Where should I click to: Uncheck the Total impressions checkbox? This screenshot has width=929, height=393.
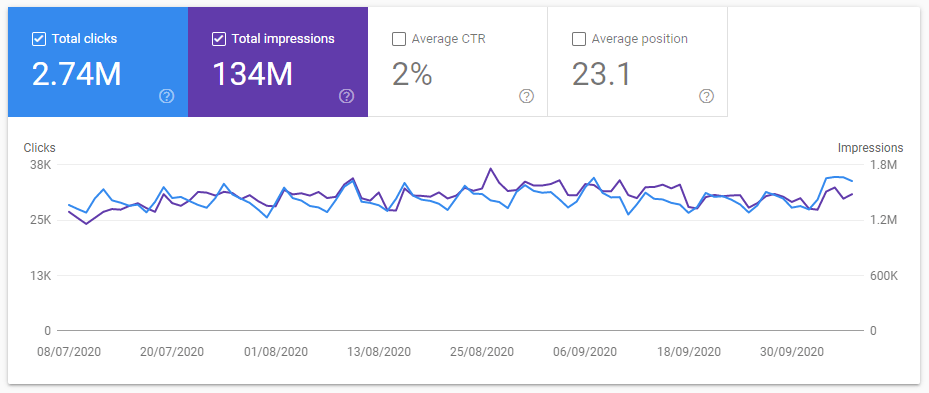pyautogui.click(x=219, y=39)
